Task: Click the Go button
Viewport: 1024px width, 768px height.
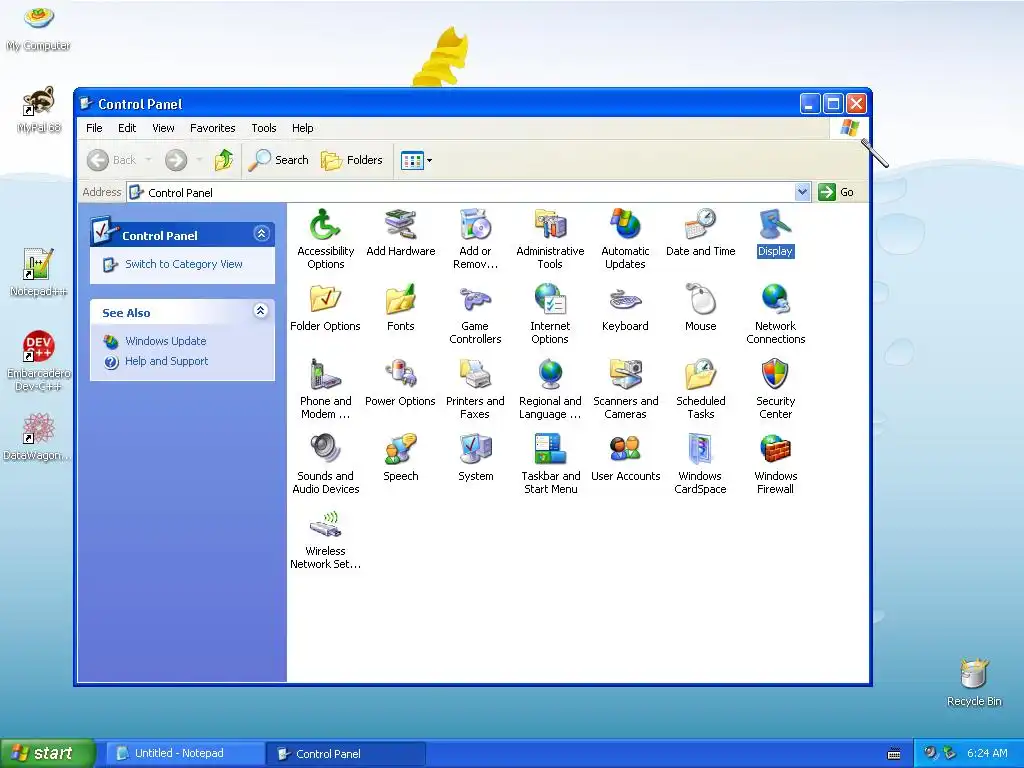Action: [837, 192]
